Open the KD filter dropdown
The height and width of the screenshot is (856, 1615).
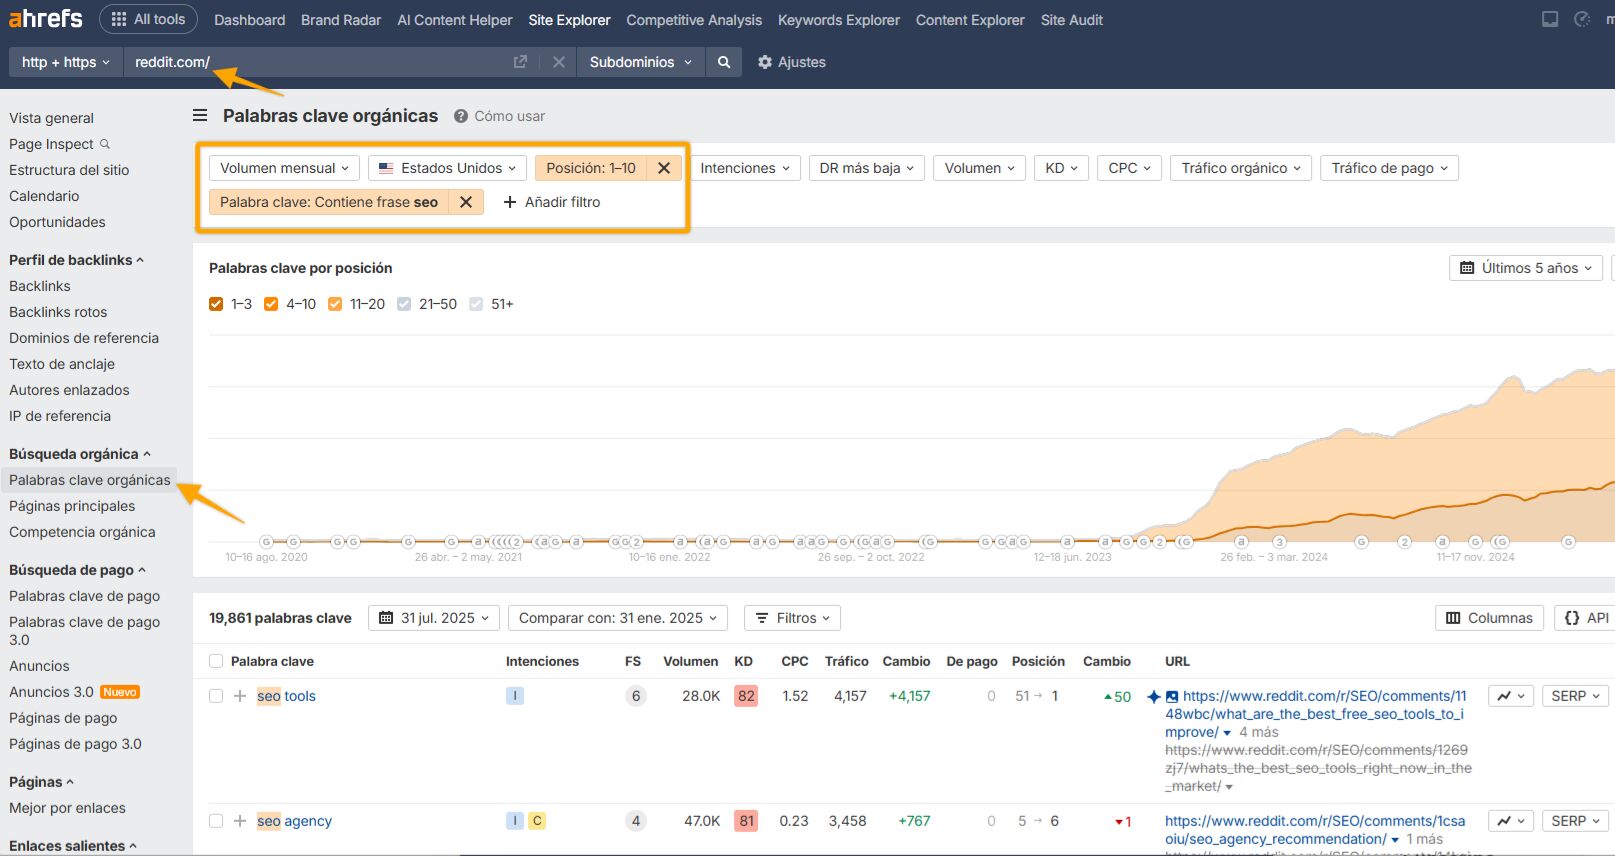[1061, 168]
